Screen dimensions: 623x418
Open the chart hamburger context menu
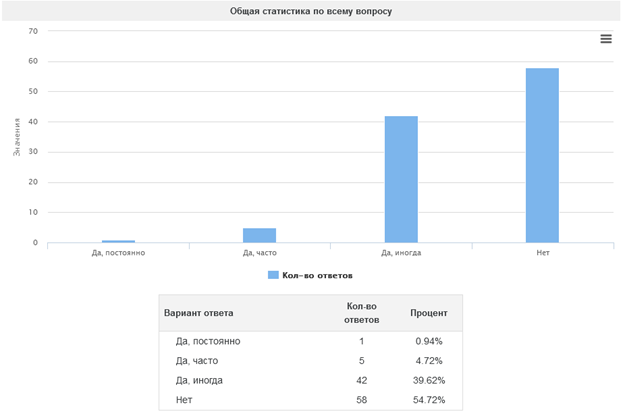tap(606, 39)
